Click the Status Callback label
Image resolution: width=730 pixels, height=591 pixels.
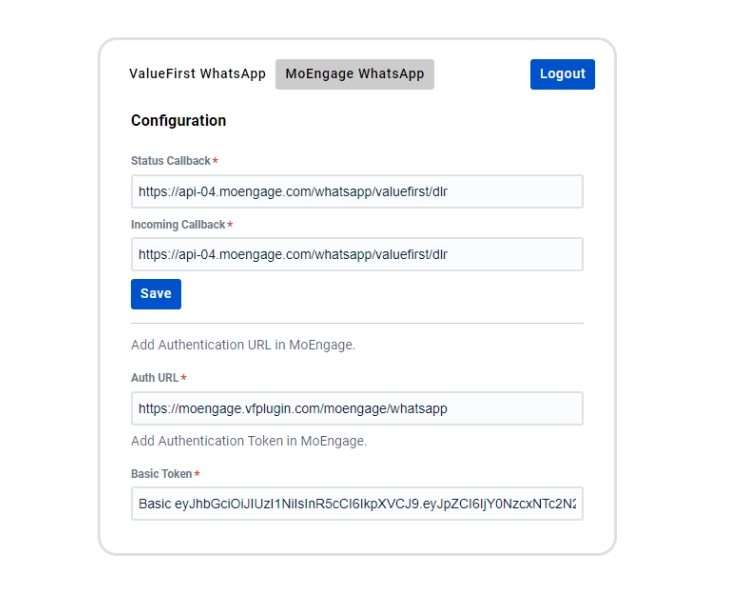click(170, 161)
